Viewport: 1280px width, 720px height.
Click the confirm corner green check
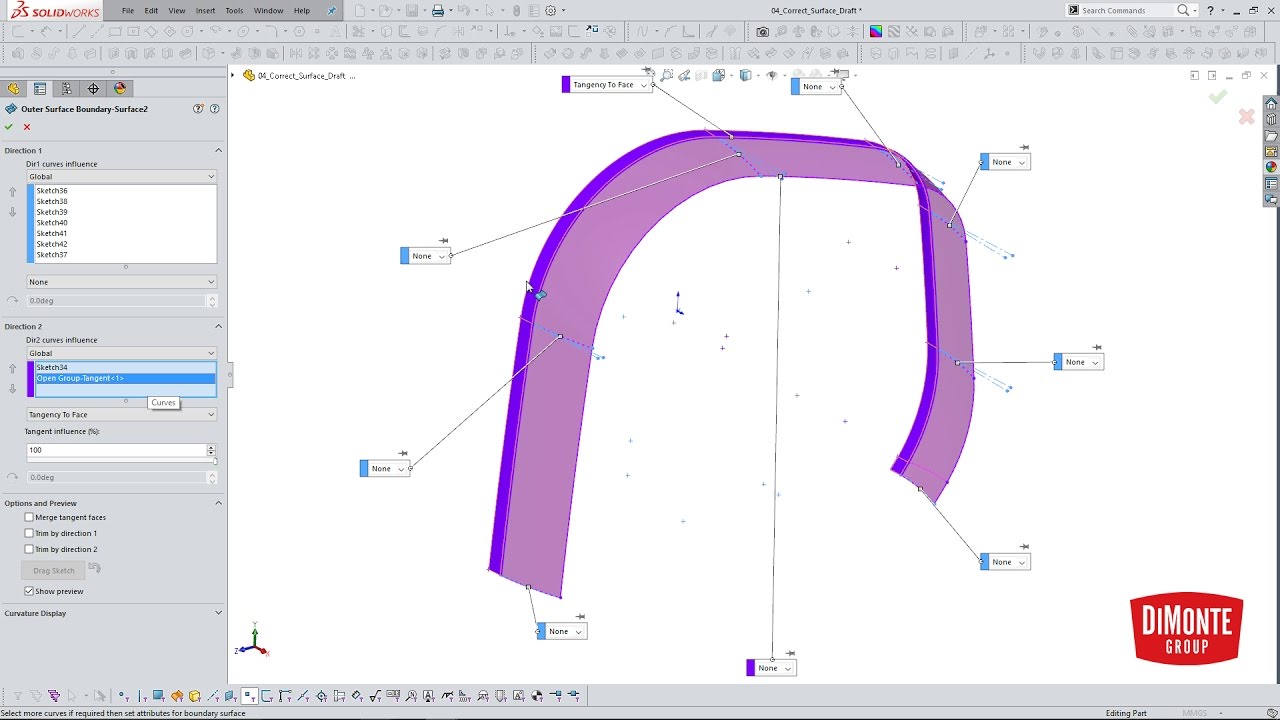coord(1217,97)
